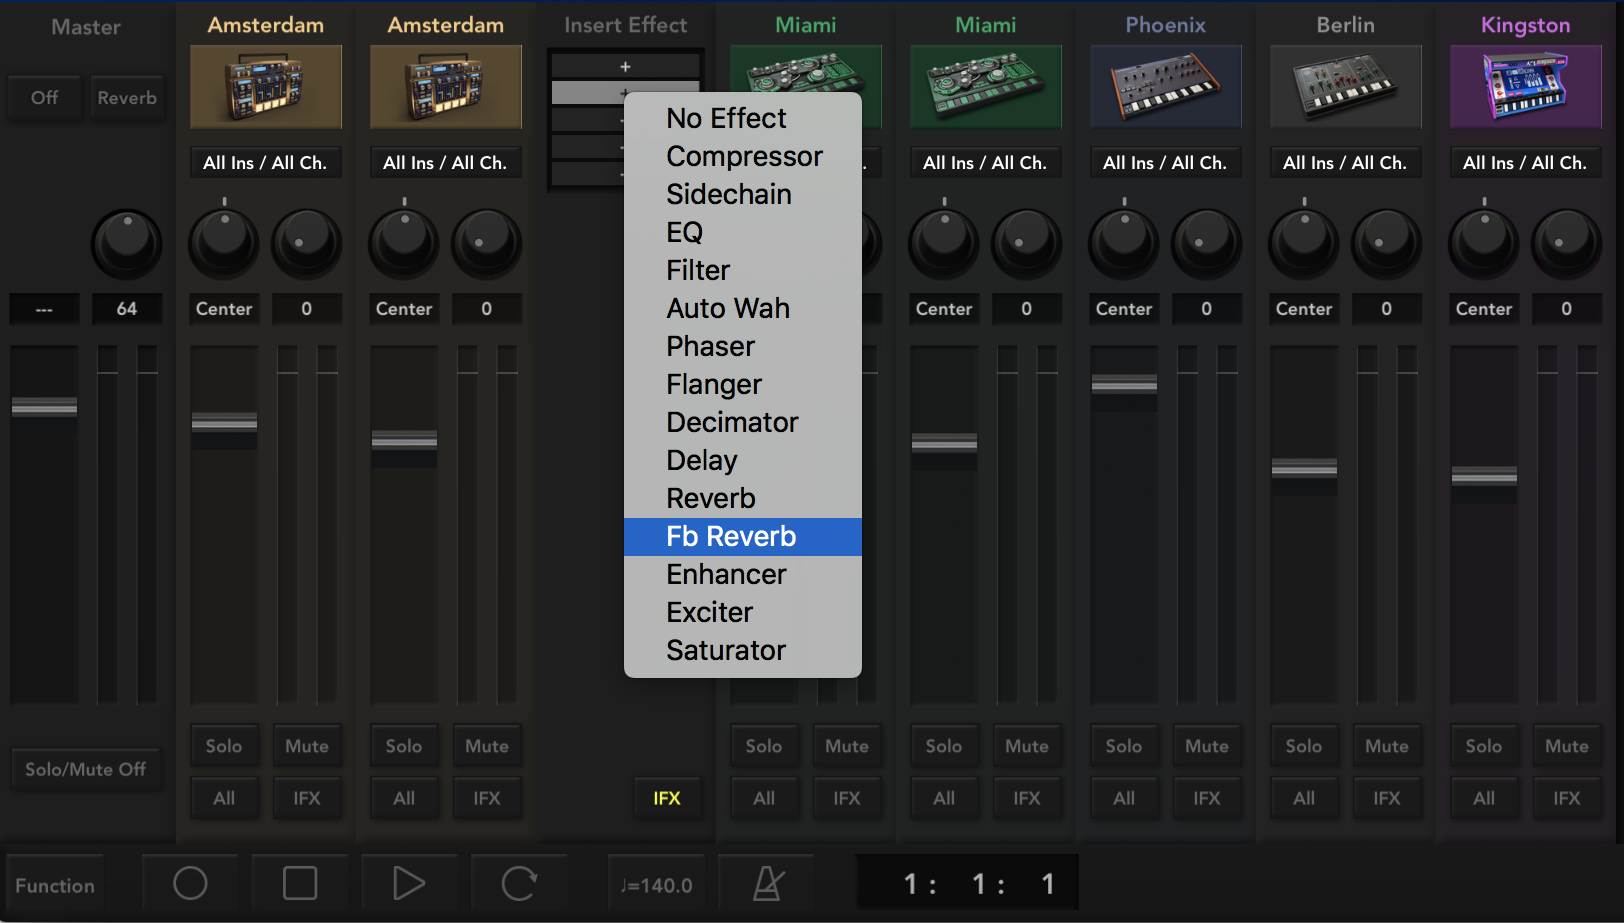Pick Saturator from the effect menu
Screen dimensions: 1624x923
click(x=743, y=650)
